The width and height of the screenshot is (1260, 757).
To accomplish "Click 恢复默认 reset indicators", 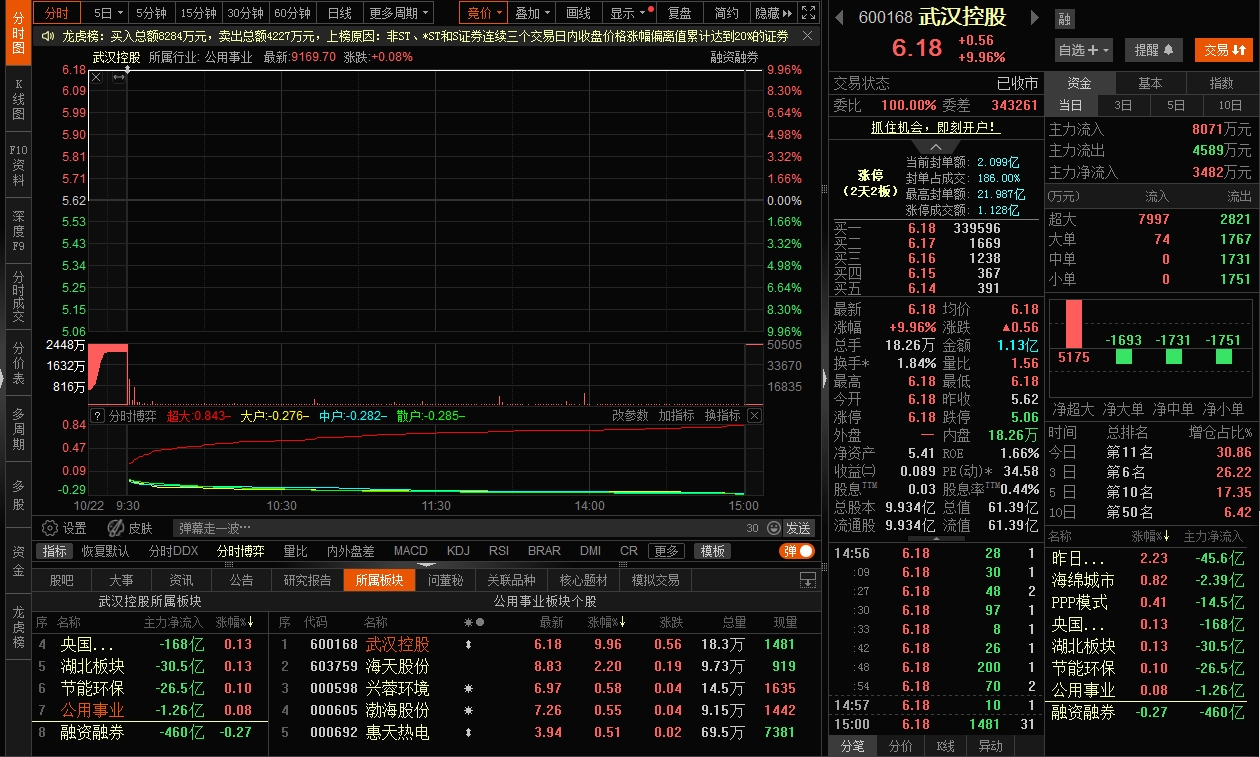I will (x=105, y=551).
